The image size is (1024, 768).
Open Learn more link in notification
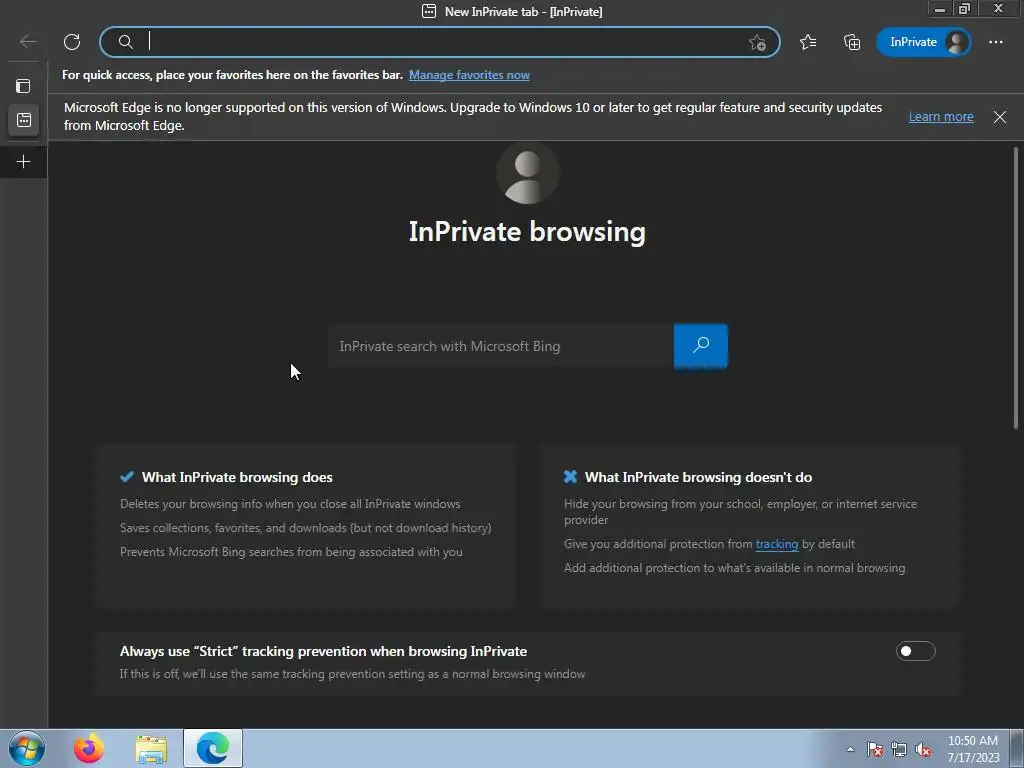pos(941,117)
